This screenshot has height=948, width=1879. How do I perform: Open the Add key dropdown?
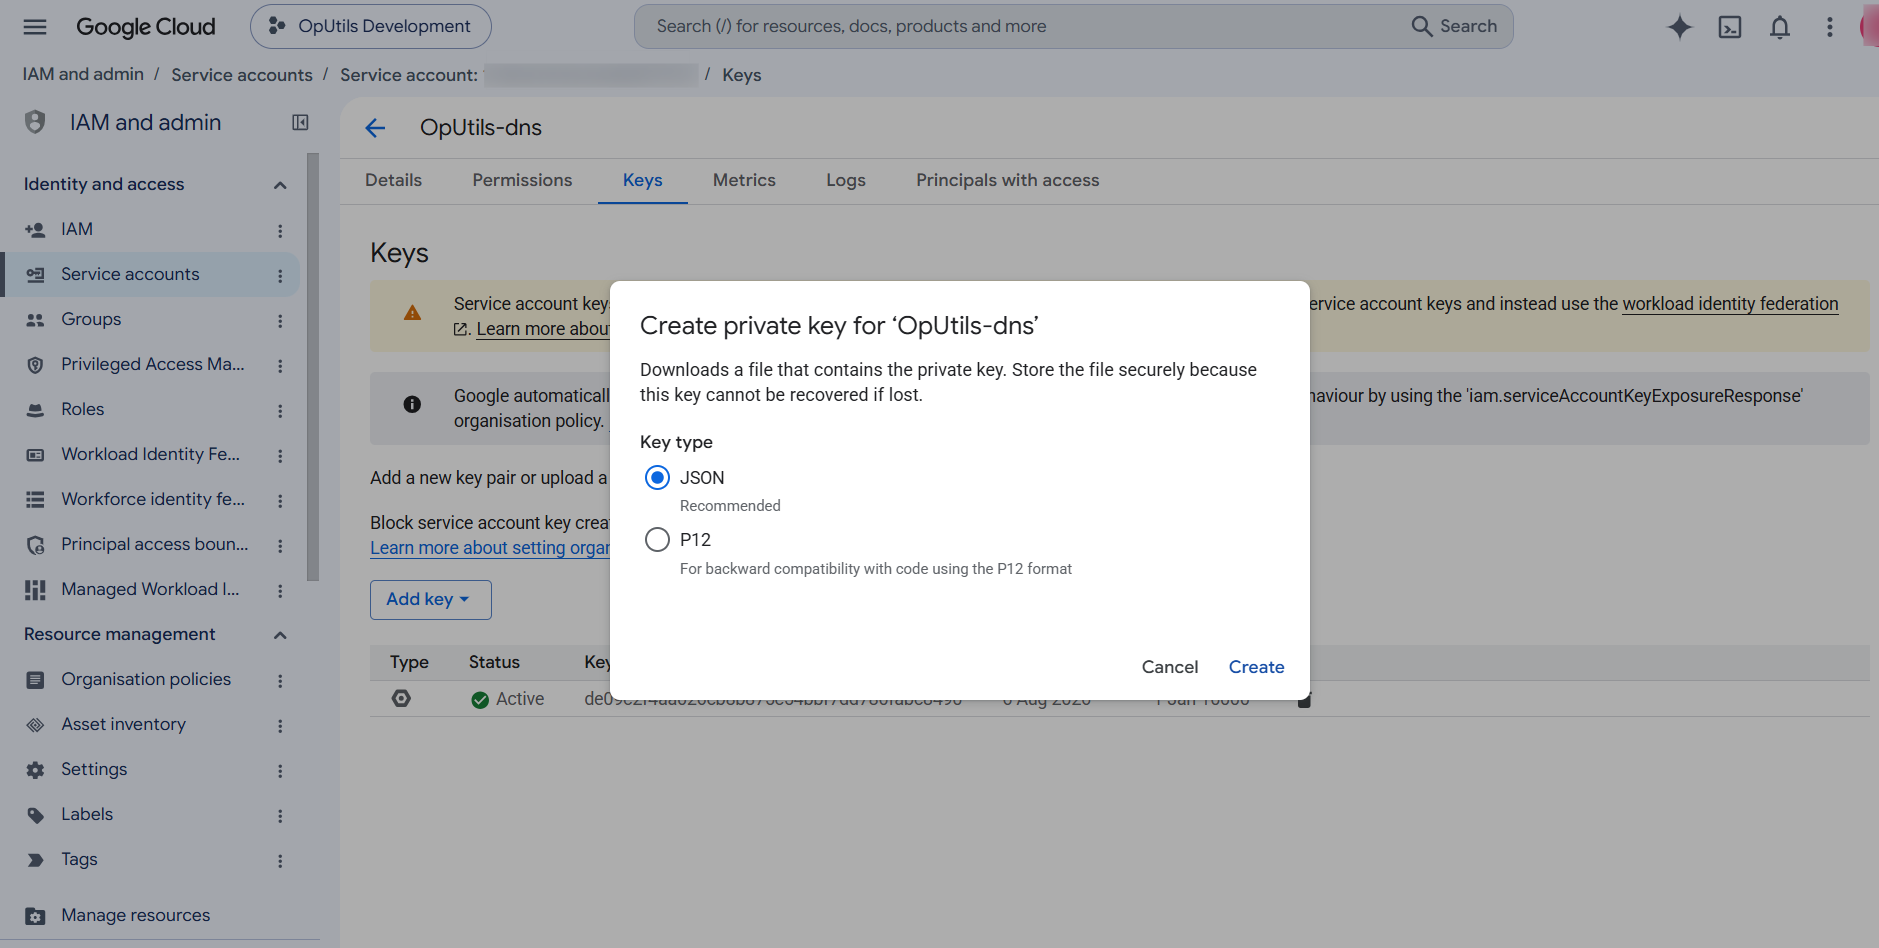pos(430,599)
